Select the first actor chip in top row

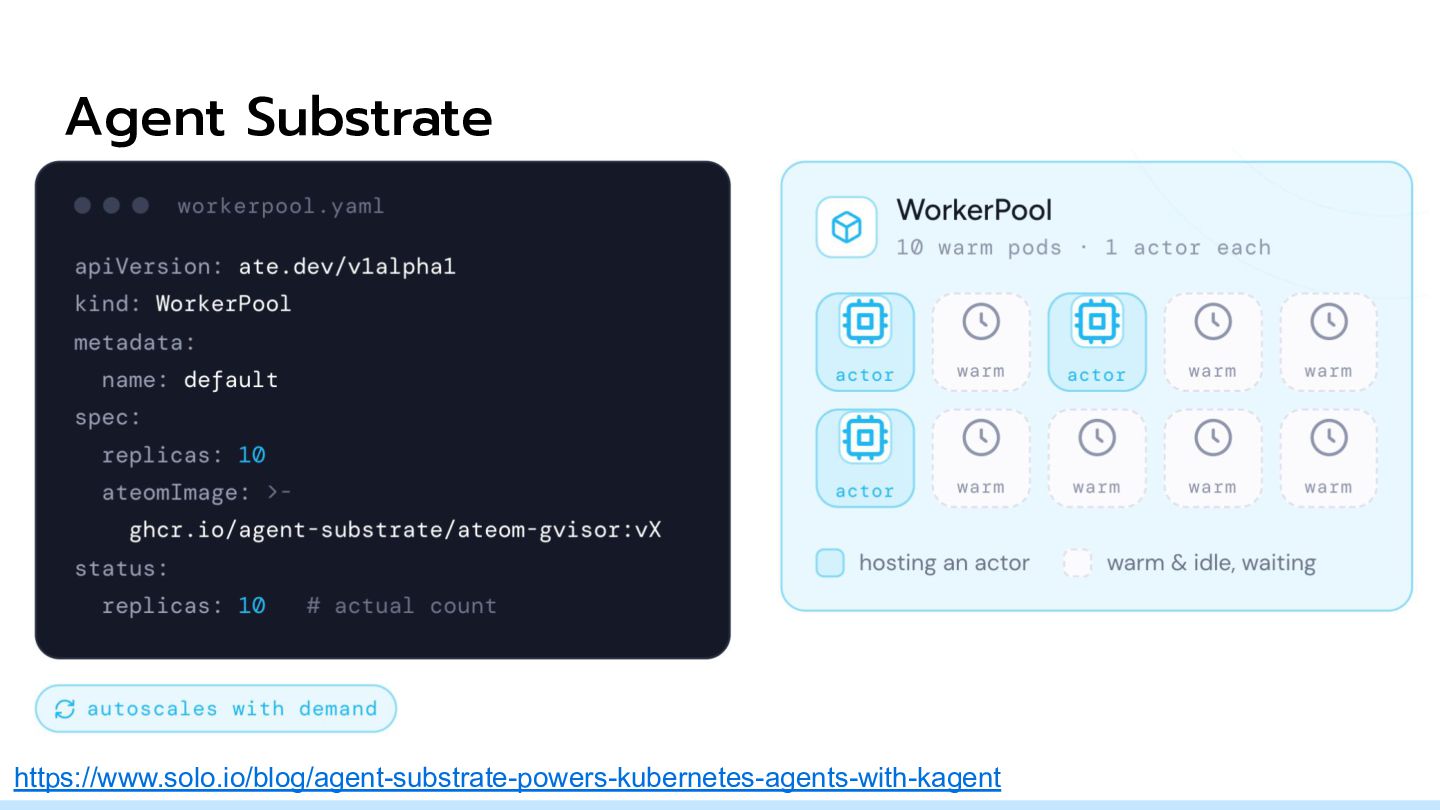tap(865, 342)
